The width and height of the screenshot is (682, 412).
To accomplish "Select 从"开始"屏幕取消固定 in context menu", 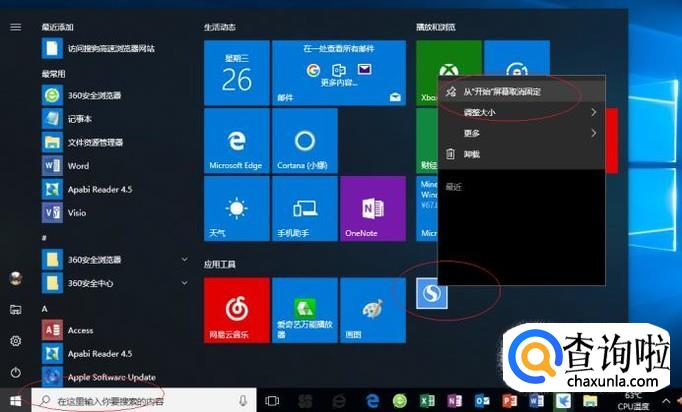I will 521,92.
